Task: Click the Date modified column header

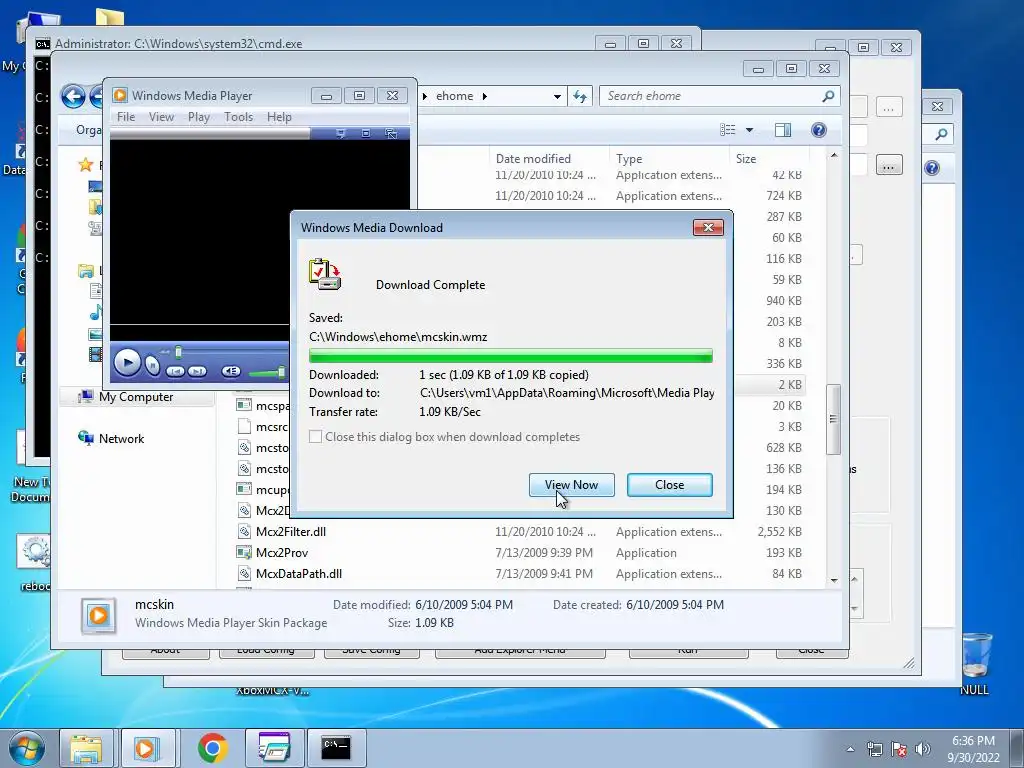Action: (533, 159)
